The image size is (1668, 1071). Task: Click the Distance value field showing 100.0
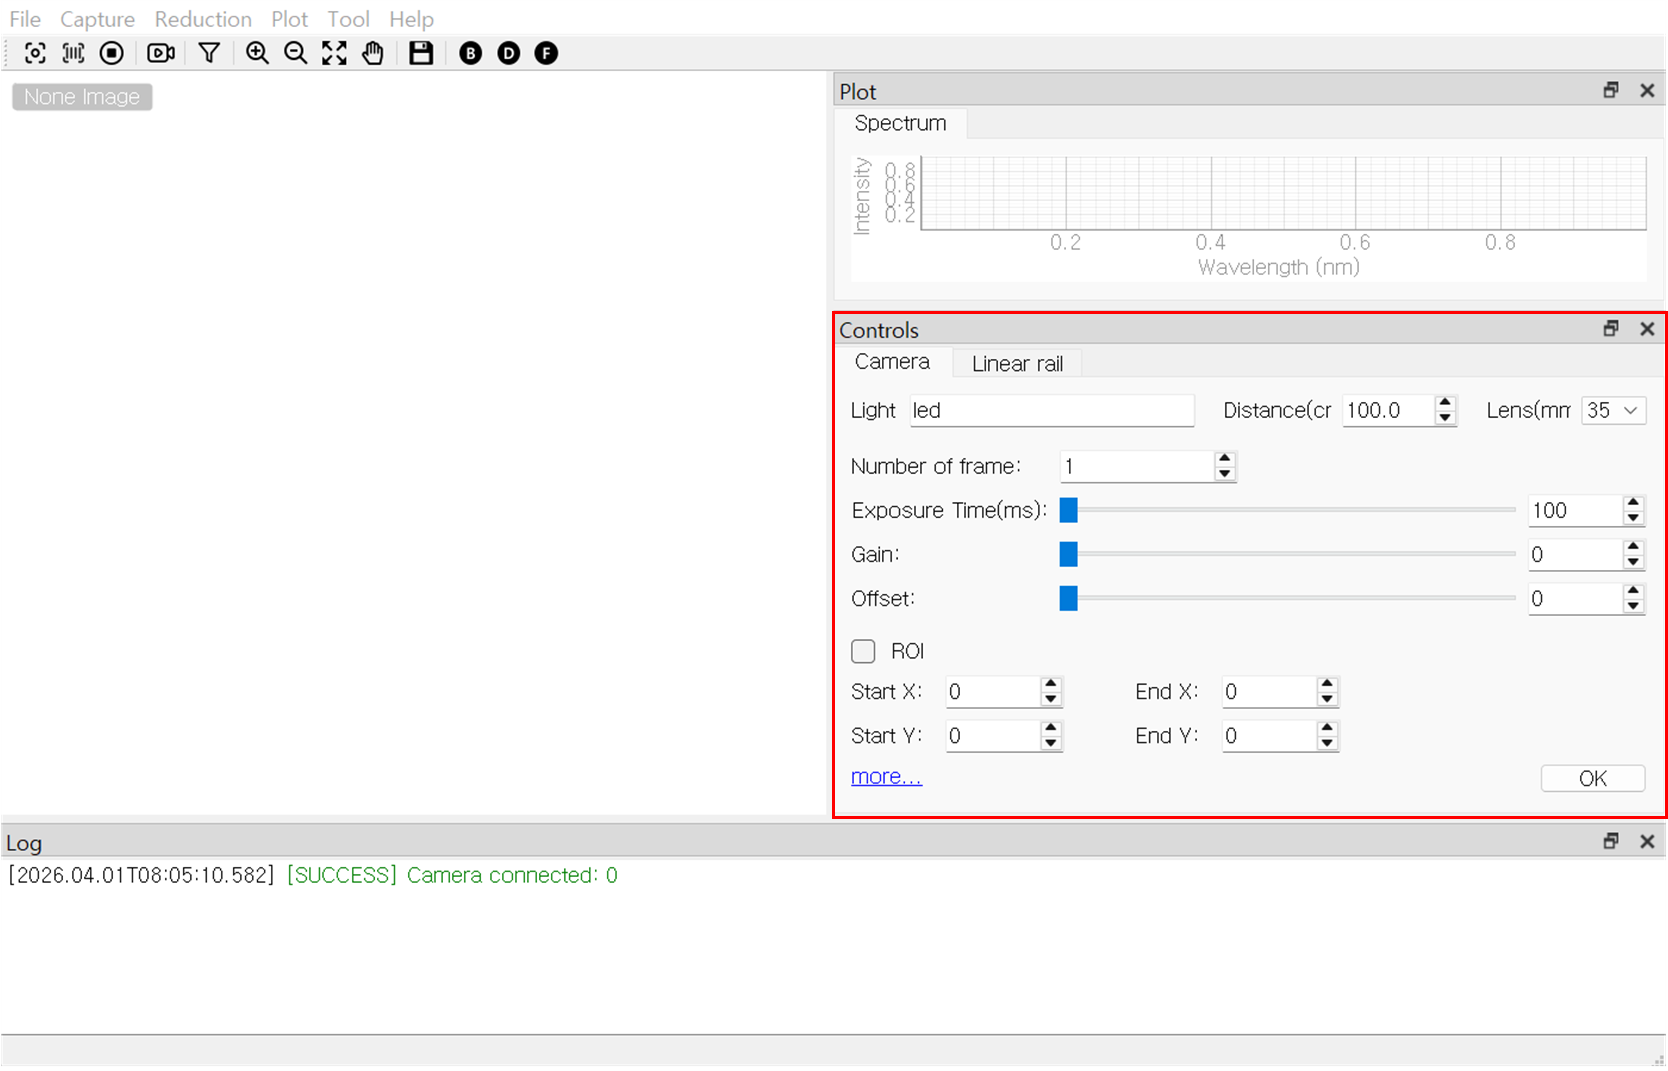tap(1388, 410)
